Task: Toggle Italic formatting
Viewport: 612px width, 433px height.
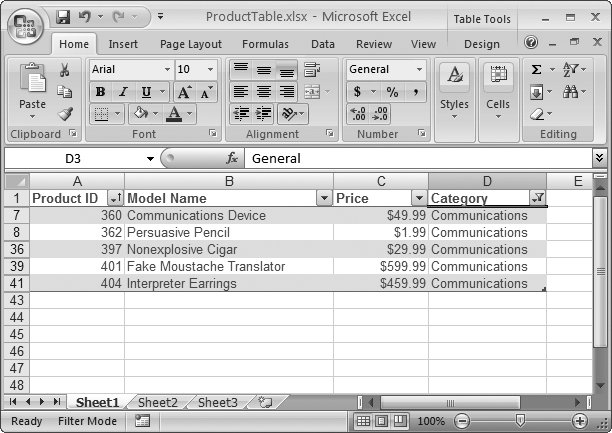Action: (x=123, y=92)
